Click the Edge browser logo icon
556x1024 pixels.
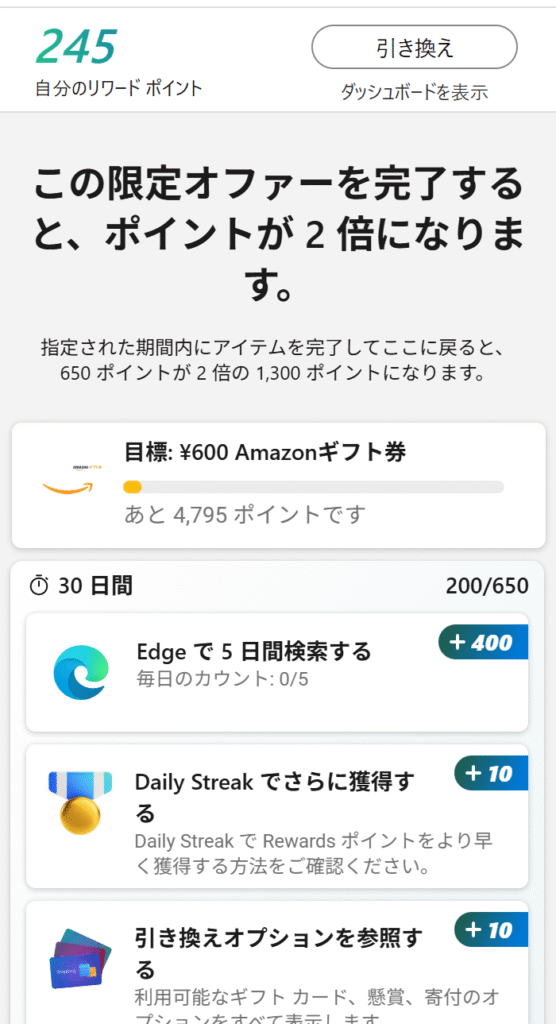pos(81,672)
